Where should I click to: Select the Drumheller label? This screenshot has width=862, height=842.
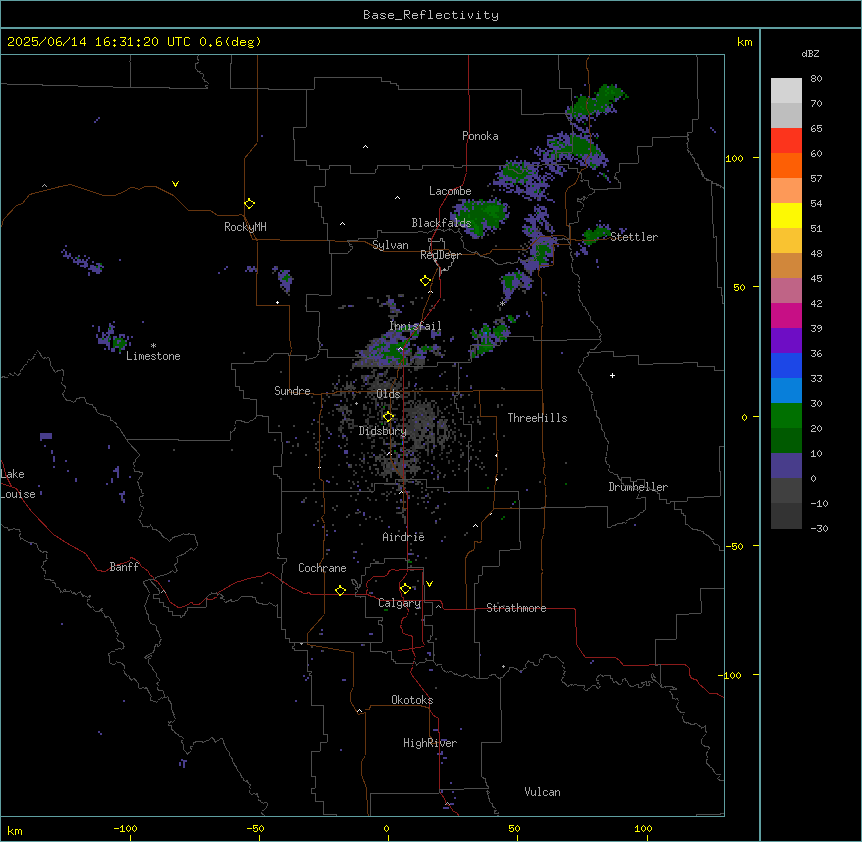point(638,487)
